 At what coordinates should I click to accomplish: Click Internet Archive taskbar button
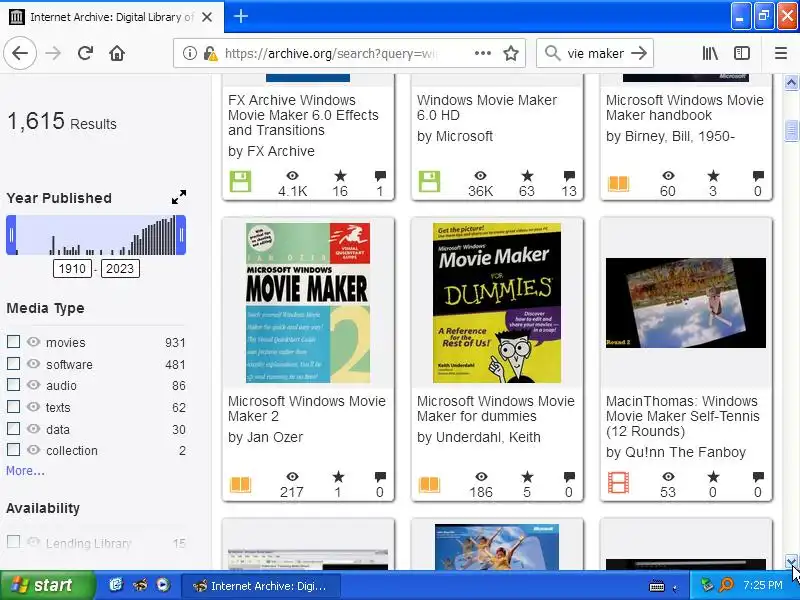261,586
